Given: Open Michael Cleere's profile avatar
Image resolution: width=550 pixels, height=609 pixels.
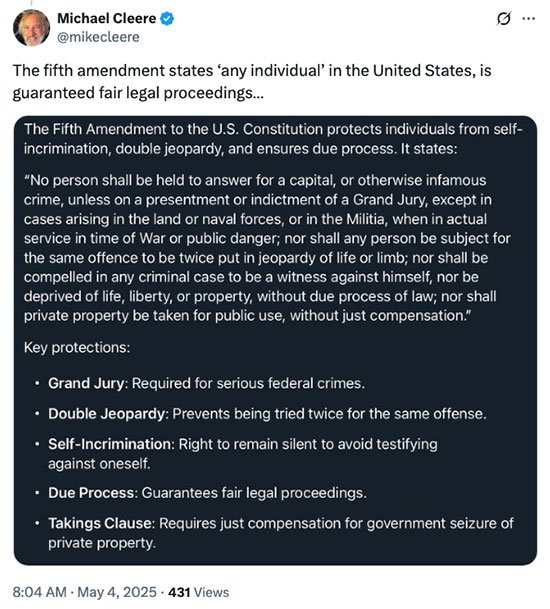Looking at the screenshot, I should (31, 28).
